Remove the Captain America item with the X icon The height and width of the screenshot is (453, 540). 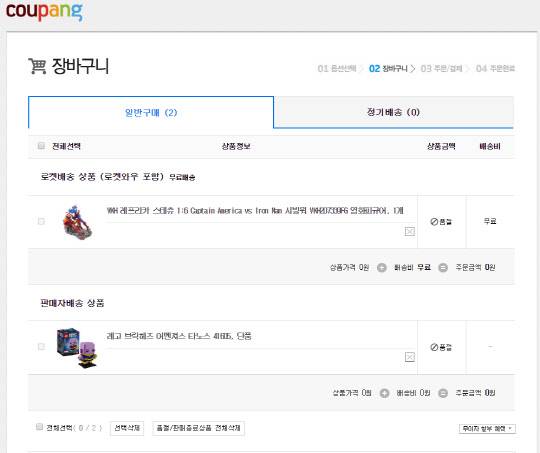(x=409, y=231)
